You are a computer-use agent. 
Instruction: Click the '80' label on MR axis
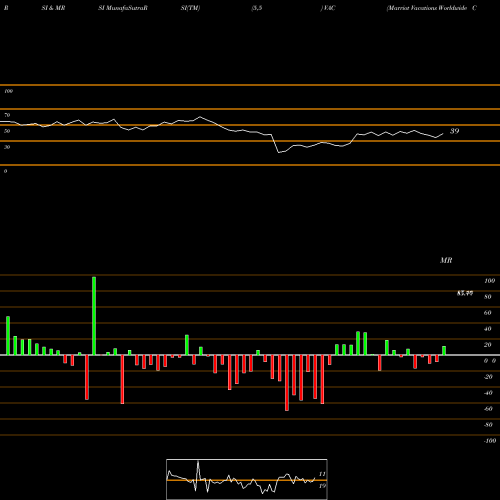point(488,297)
